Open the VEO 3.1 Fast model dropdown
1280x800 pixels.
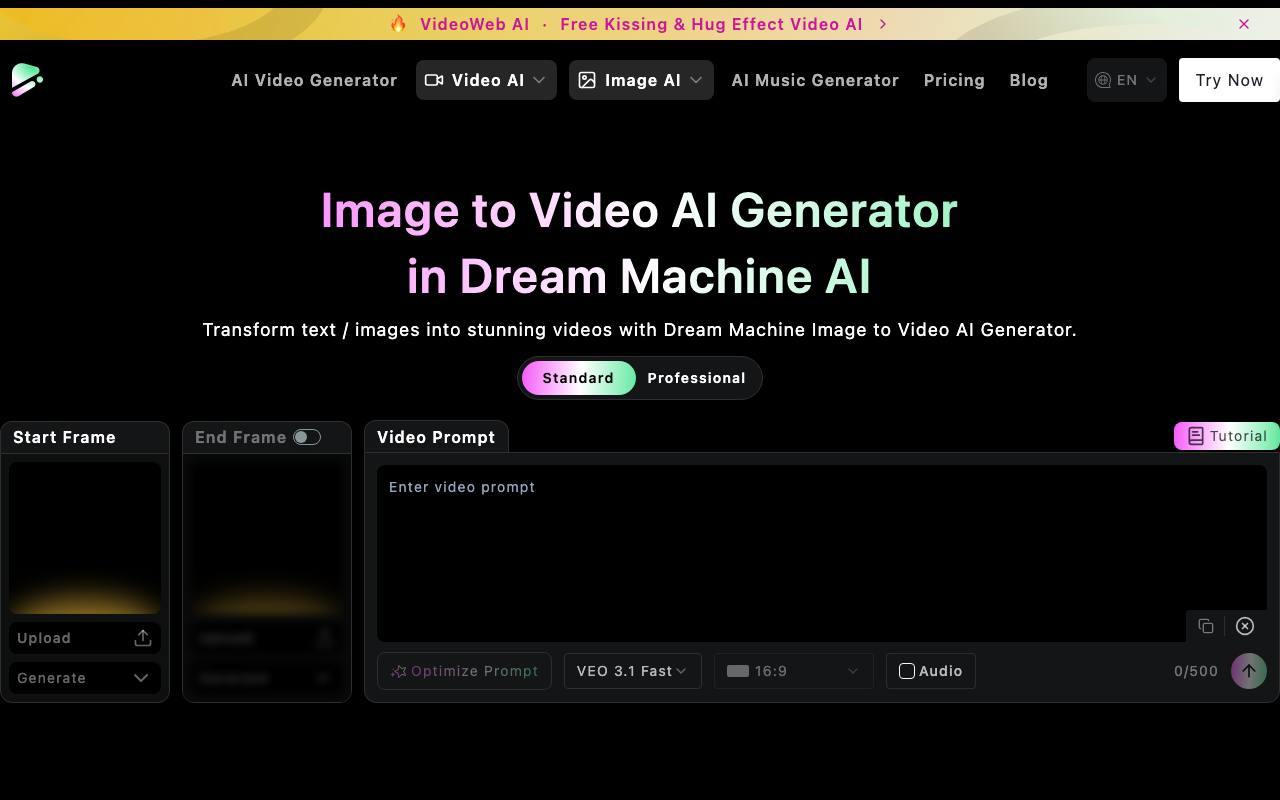(632, 671)
